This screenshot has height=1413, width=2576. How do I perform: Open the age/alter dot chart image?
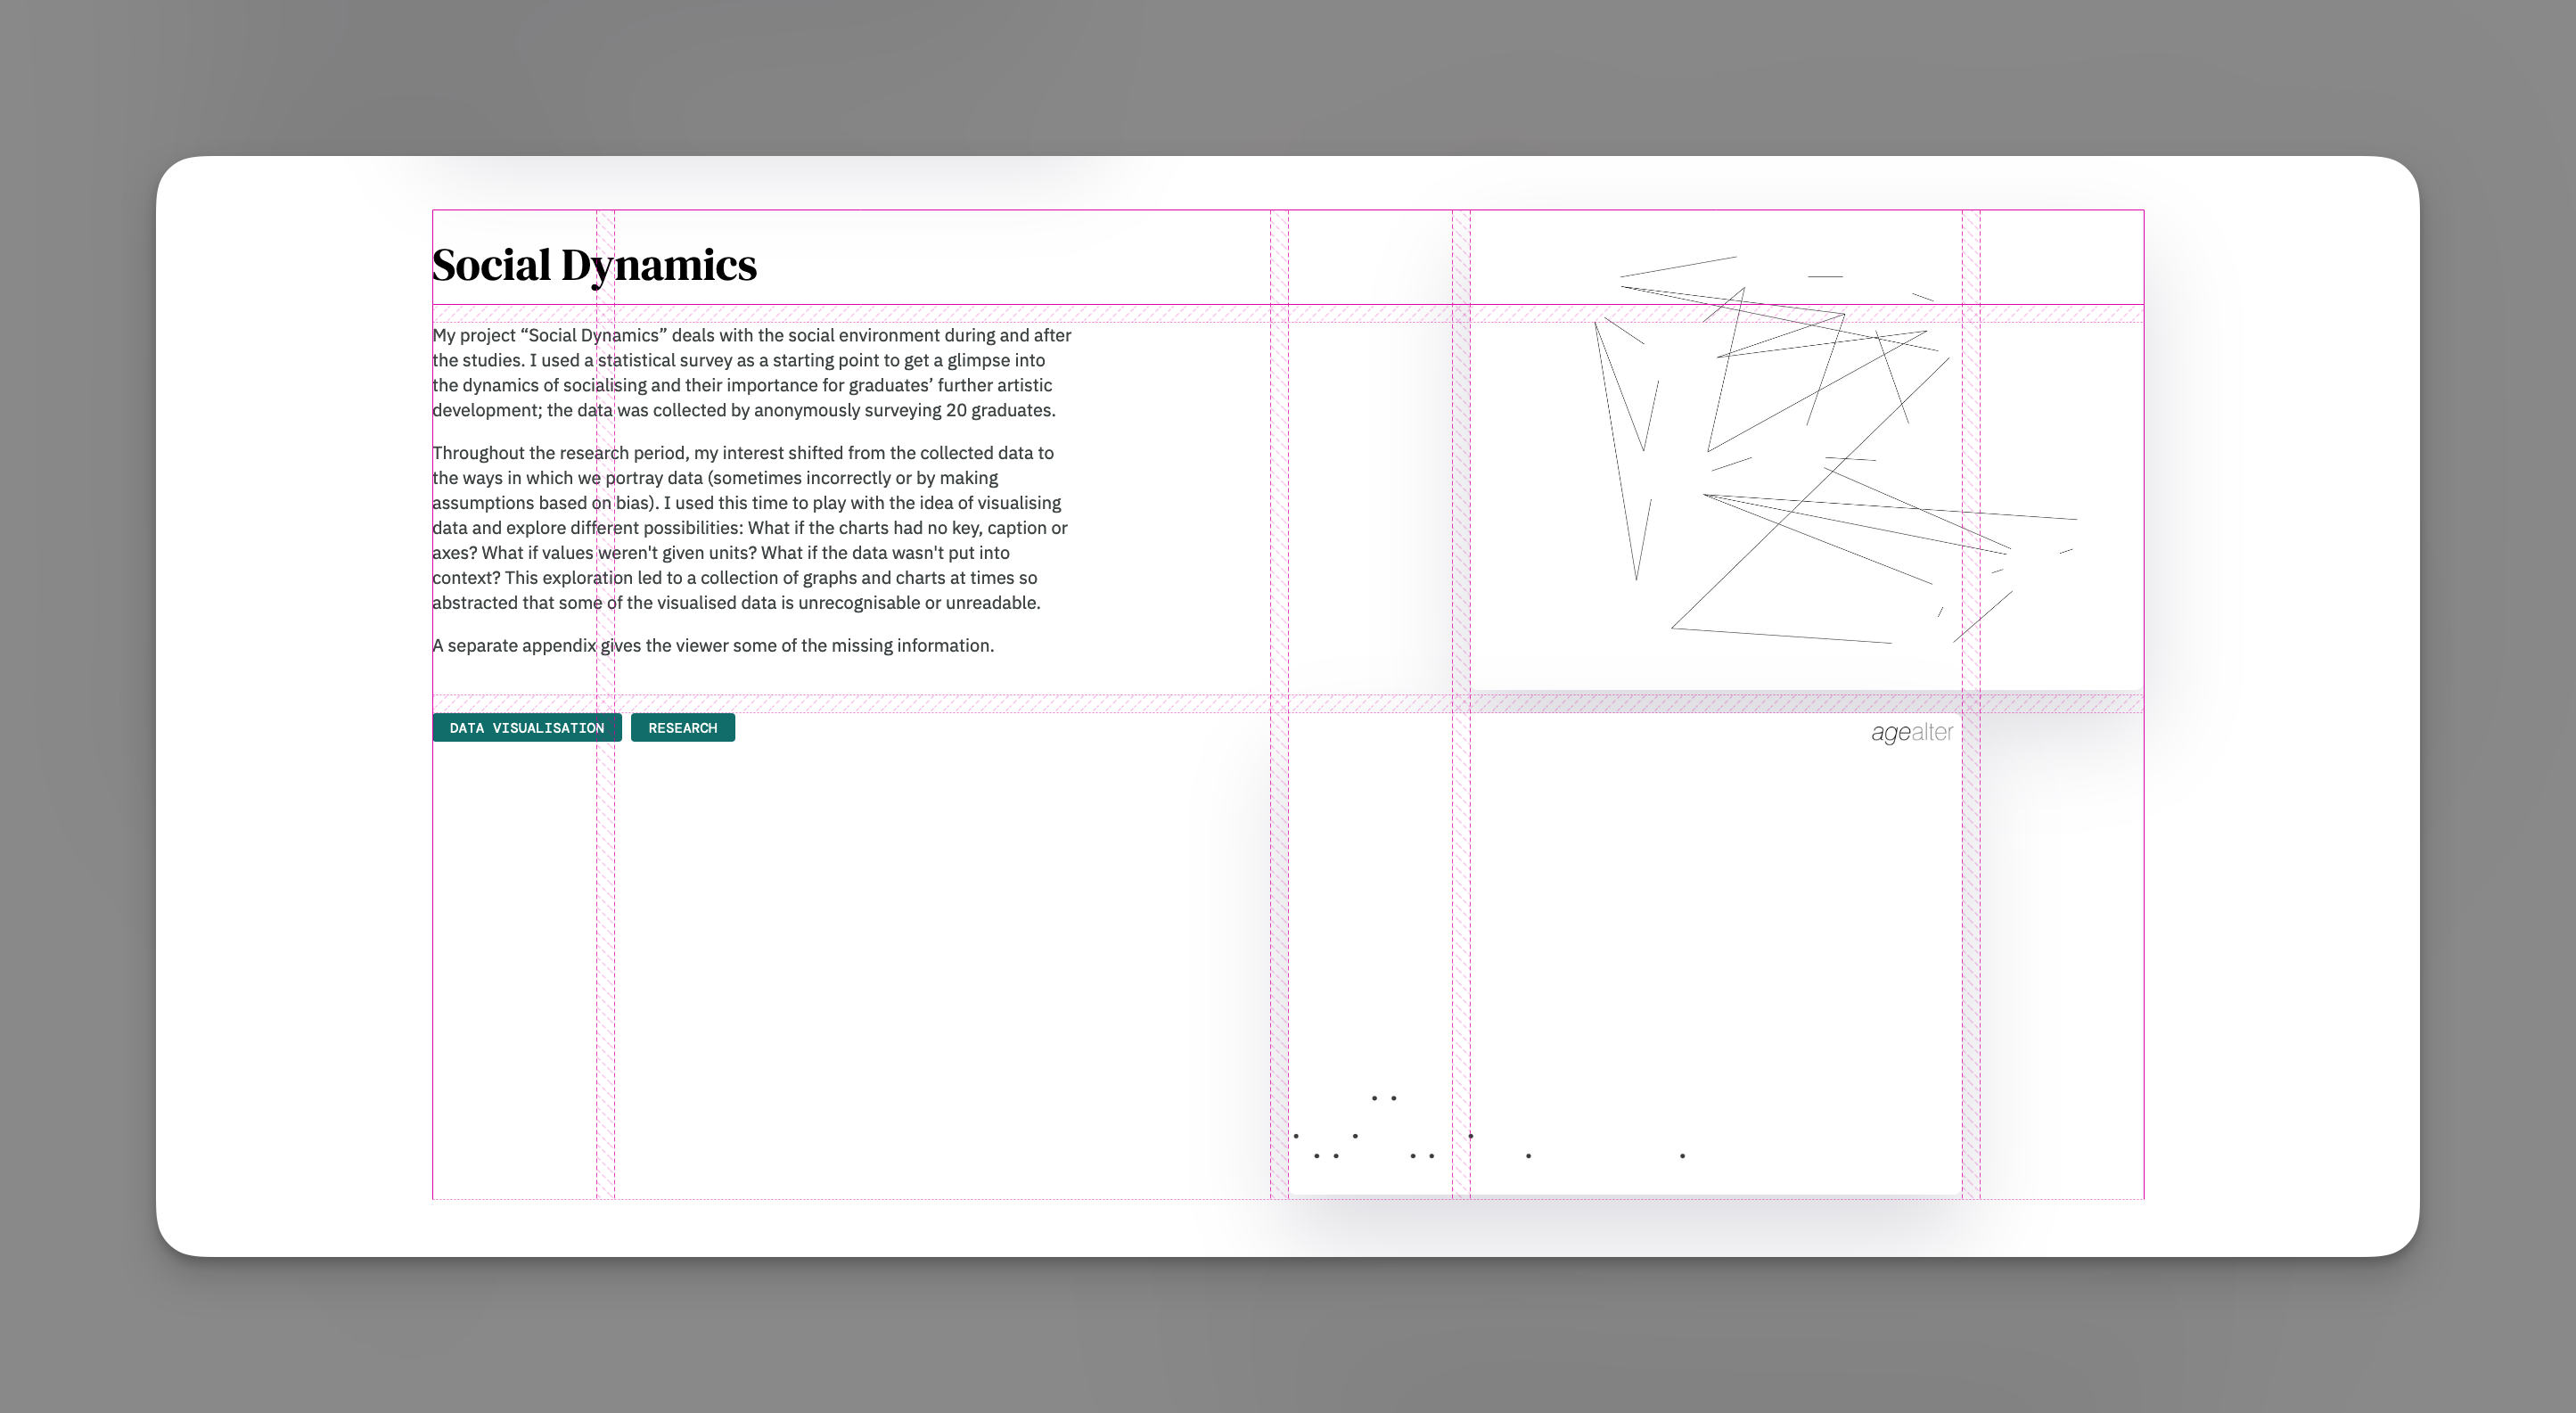1625,953
